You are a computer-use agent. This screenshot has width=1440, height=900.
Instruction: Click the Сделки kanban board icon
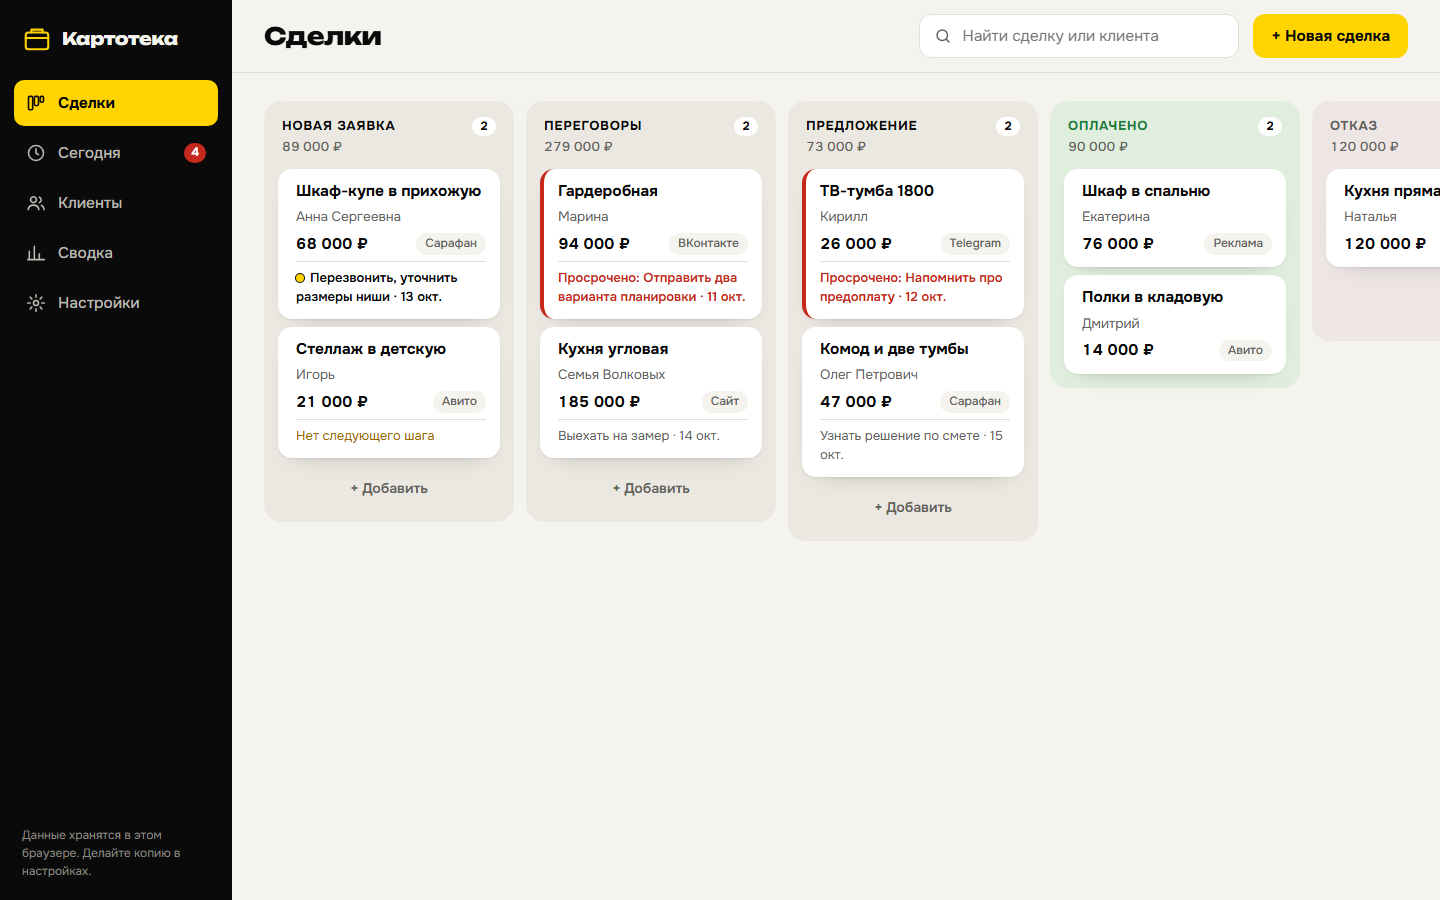36,102
